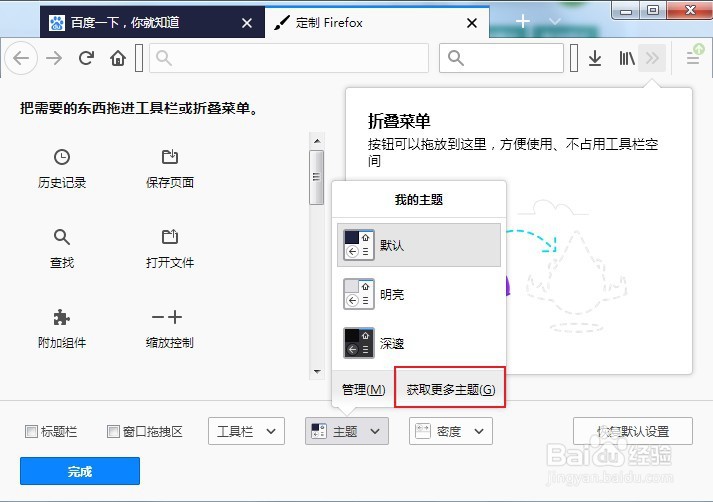Screen dimensions: 713x502
Task: Toggle the 窗口拖拽区 checkbox
Action: coord(113,431)
